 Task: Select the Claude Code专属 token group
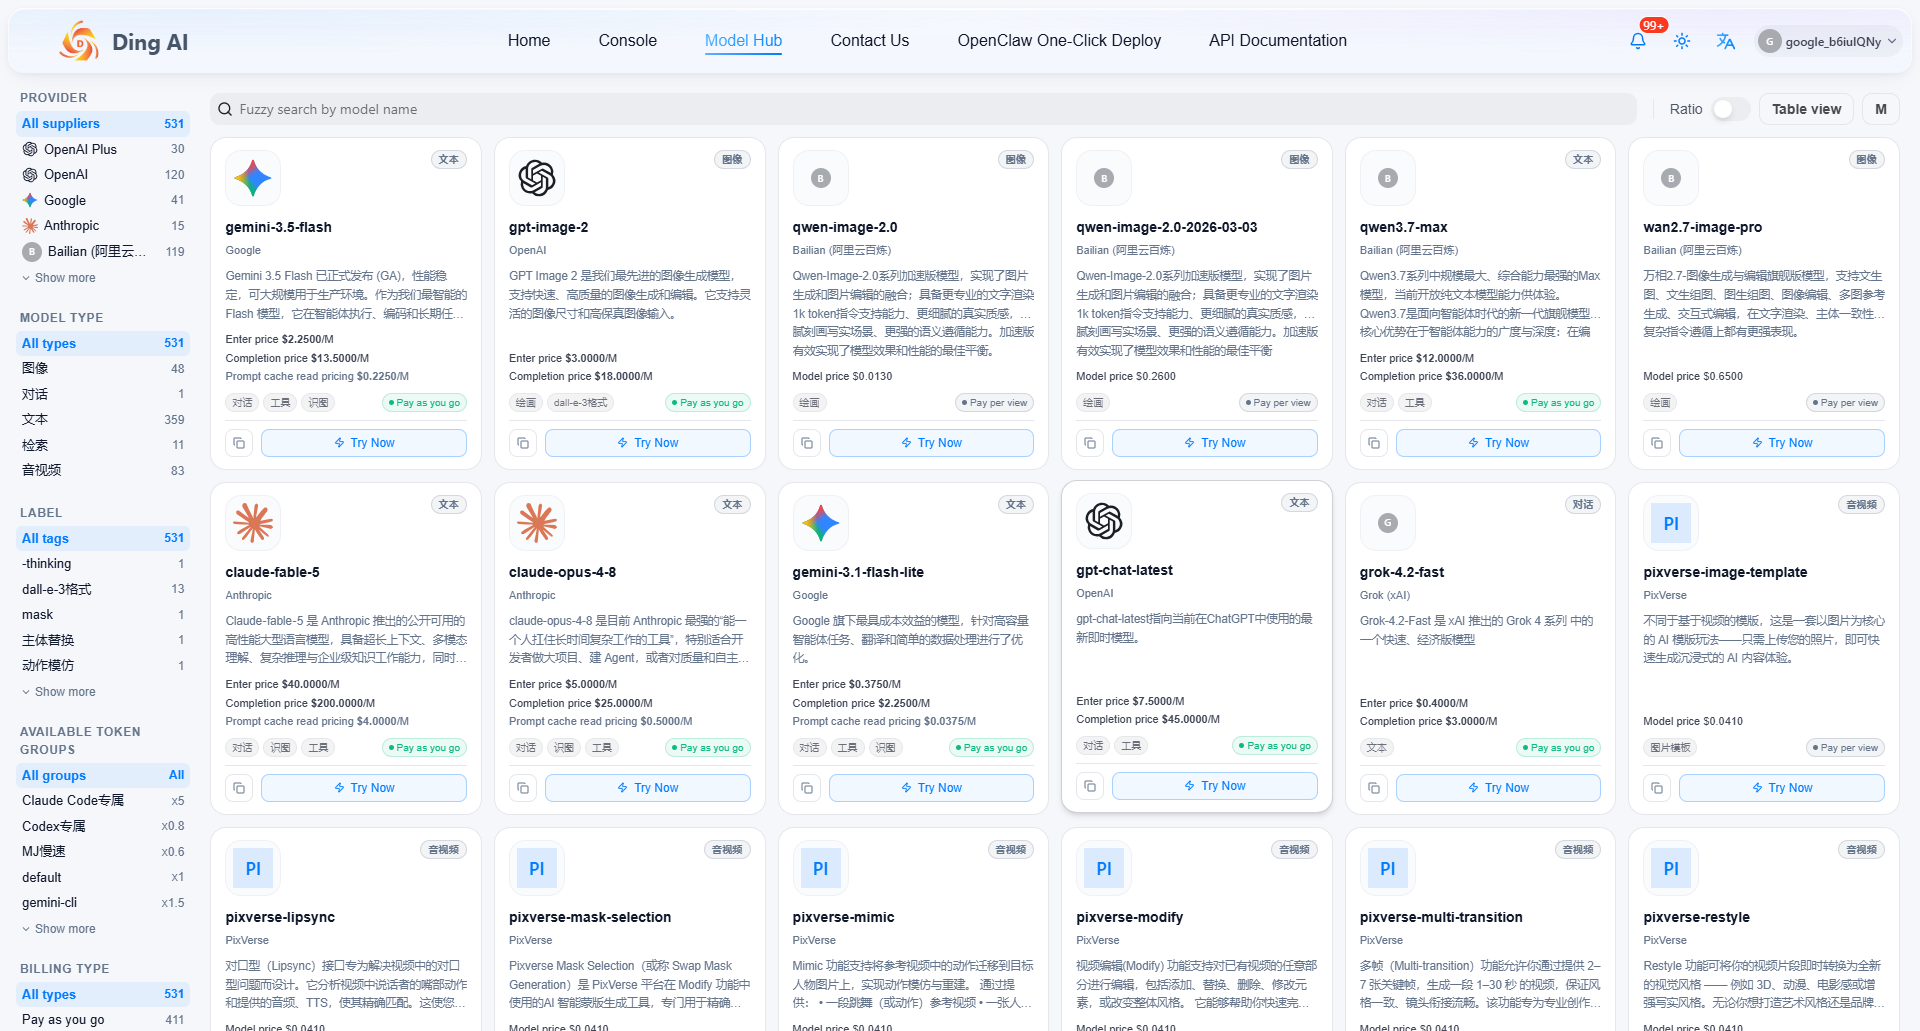tap(104, 800)
